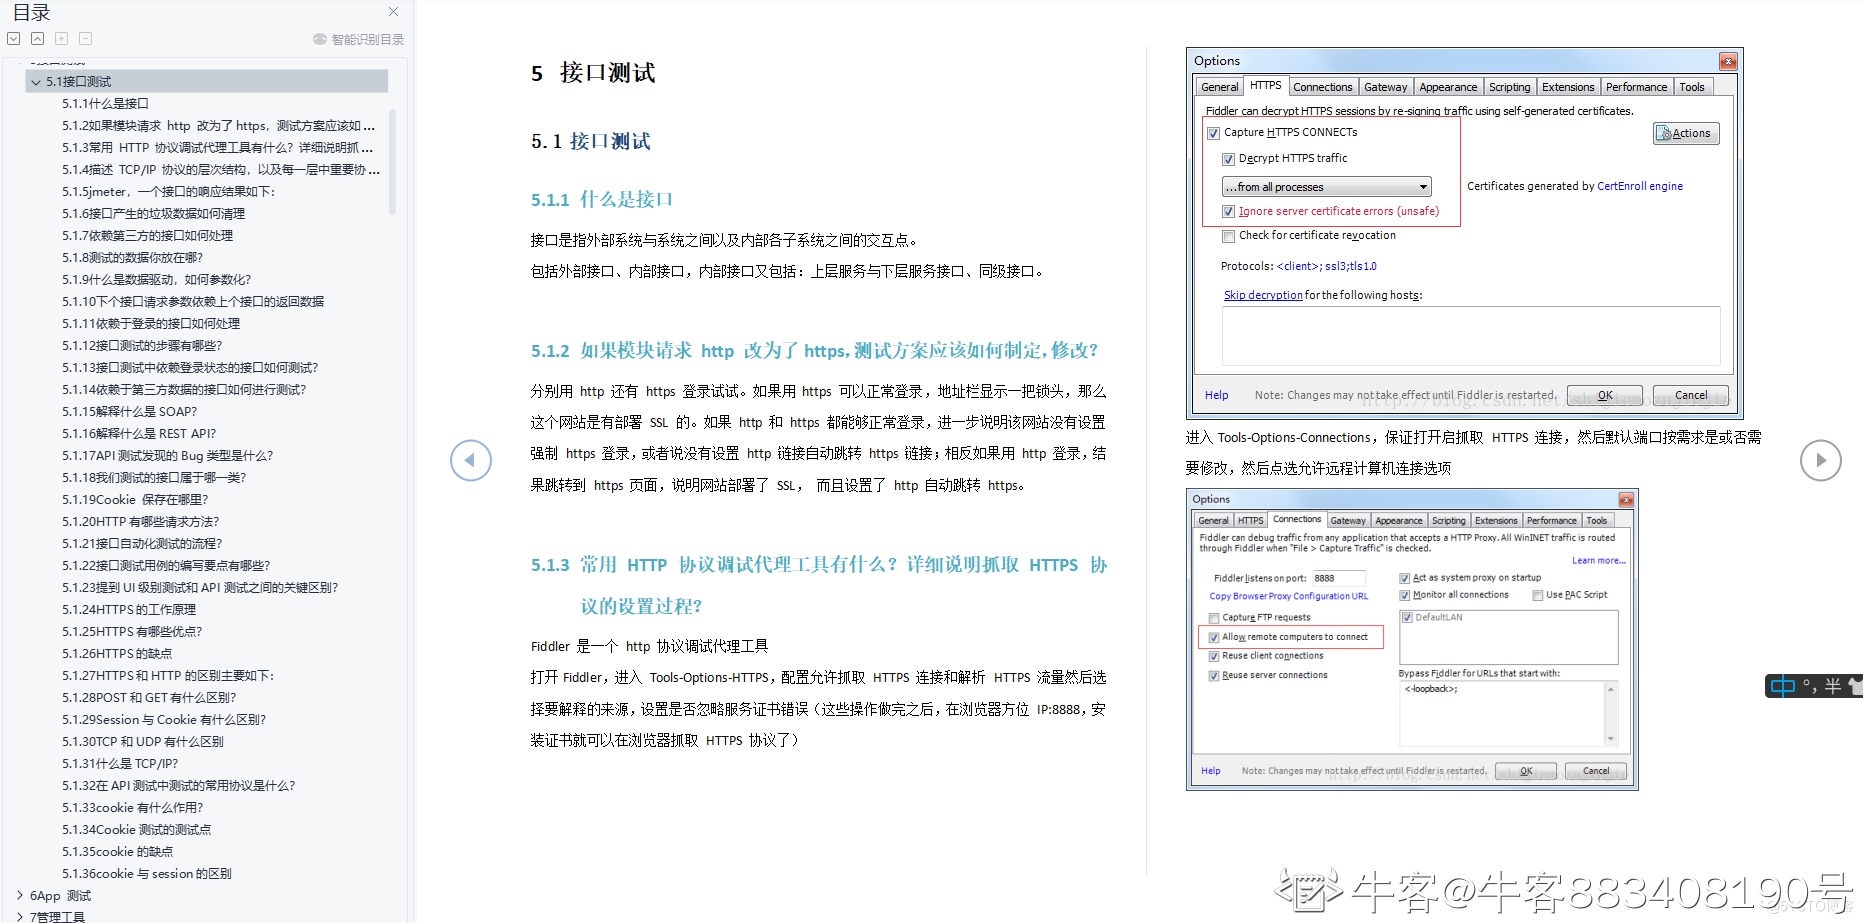Click the minus icon in the TOC toolbar
This screenshot has width=1863, height=923.
85,39
